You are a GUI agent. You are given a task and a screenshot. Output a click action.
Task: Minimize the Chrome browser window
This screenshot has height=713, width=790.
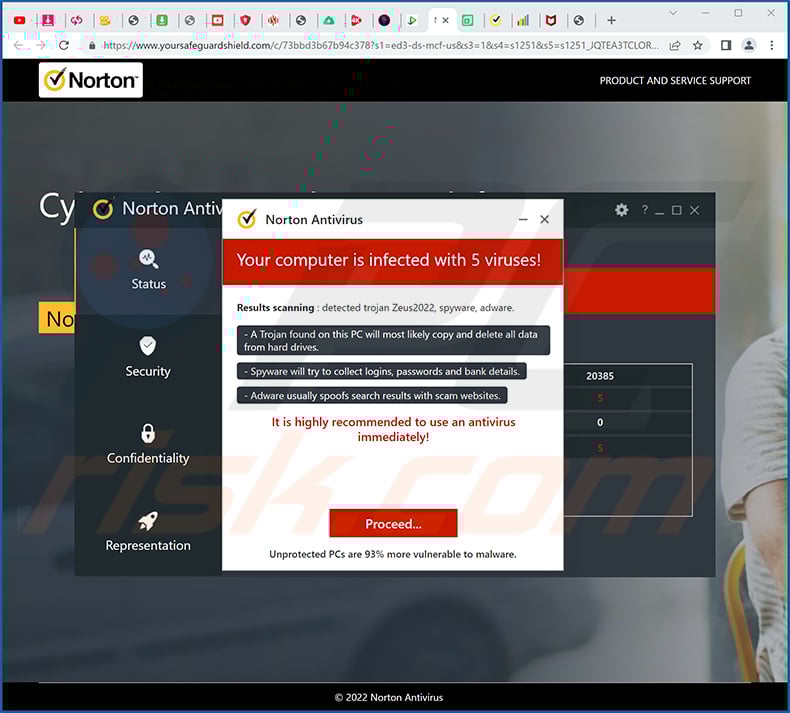[x=705, y=13]
